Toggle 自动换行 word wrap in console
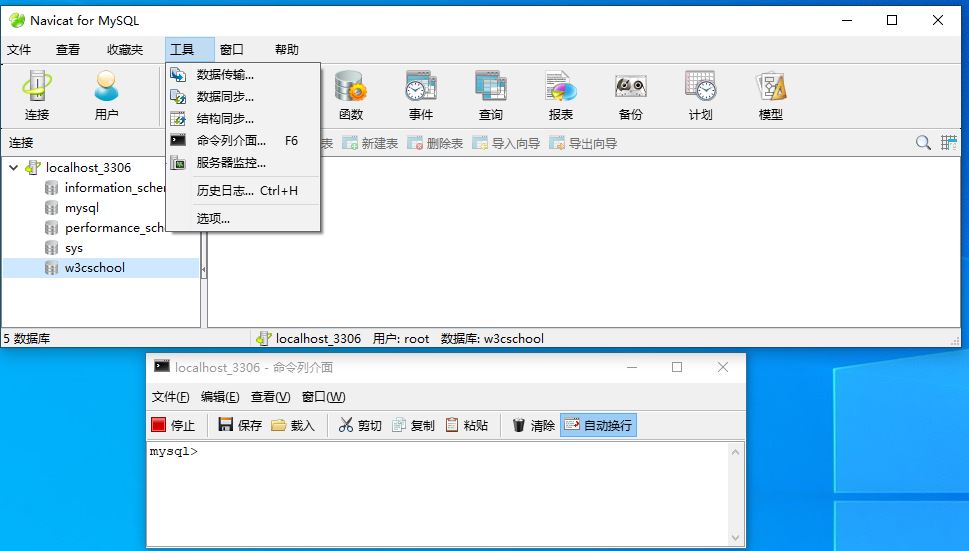 pos(598,425)
